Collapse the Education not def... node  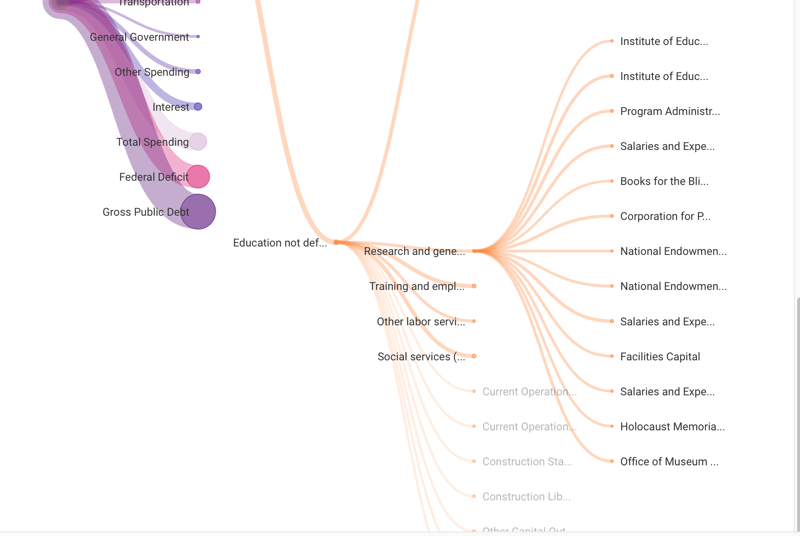pyautogui.click(x=336, y=243)
